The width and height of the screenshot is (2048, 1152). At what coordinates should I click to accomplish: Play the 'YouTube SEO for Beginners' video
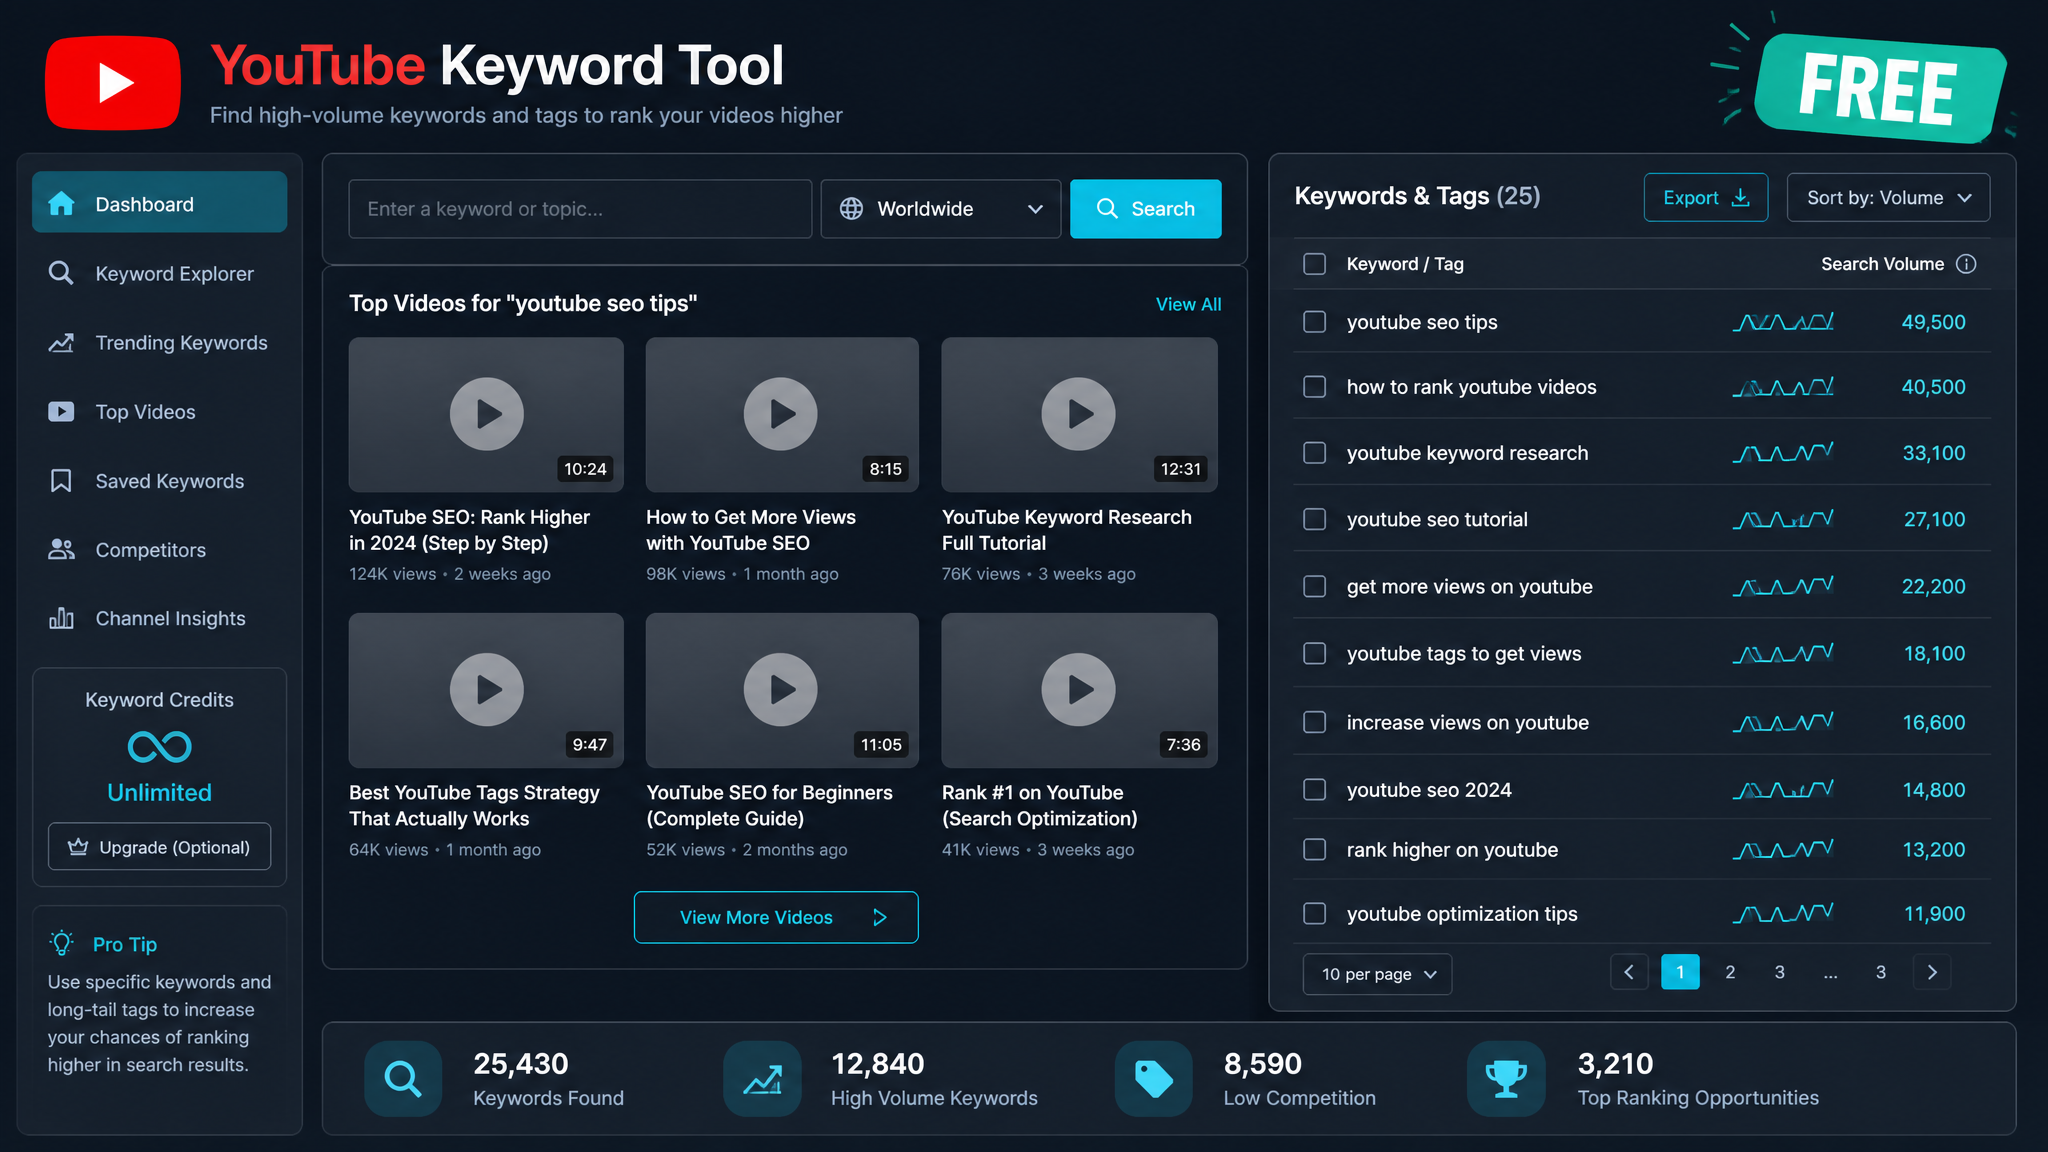point(782,690)
